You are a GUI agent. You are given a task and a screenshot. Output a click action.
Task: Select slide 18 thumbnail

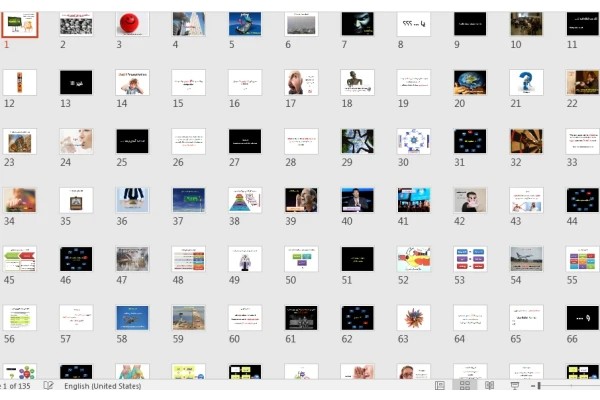click(357, 82)
